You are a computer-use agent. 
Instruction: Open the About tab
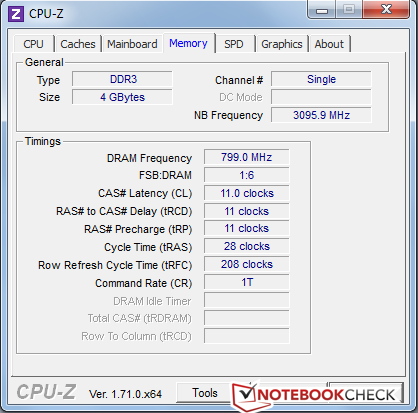[x=329, y=44]
